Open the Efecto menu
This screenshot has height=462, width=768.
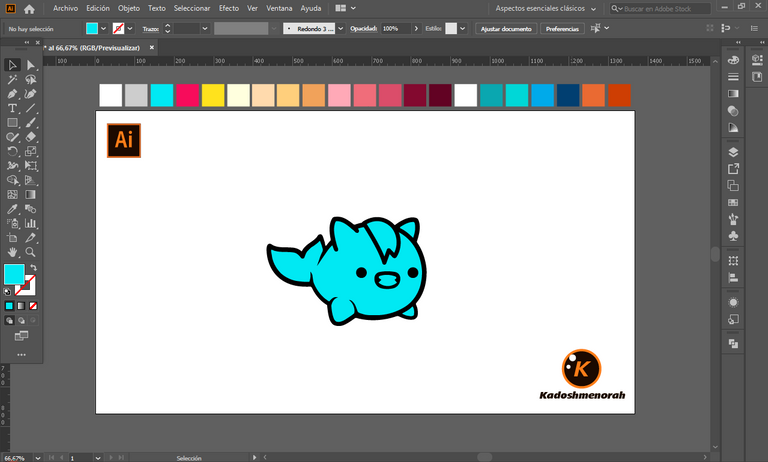click(x=229, y=8)
